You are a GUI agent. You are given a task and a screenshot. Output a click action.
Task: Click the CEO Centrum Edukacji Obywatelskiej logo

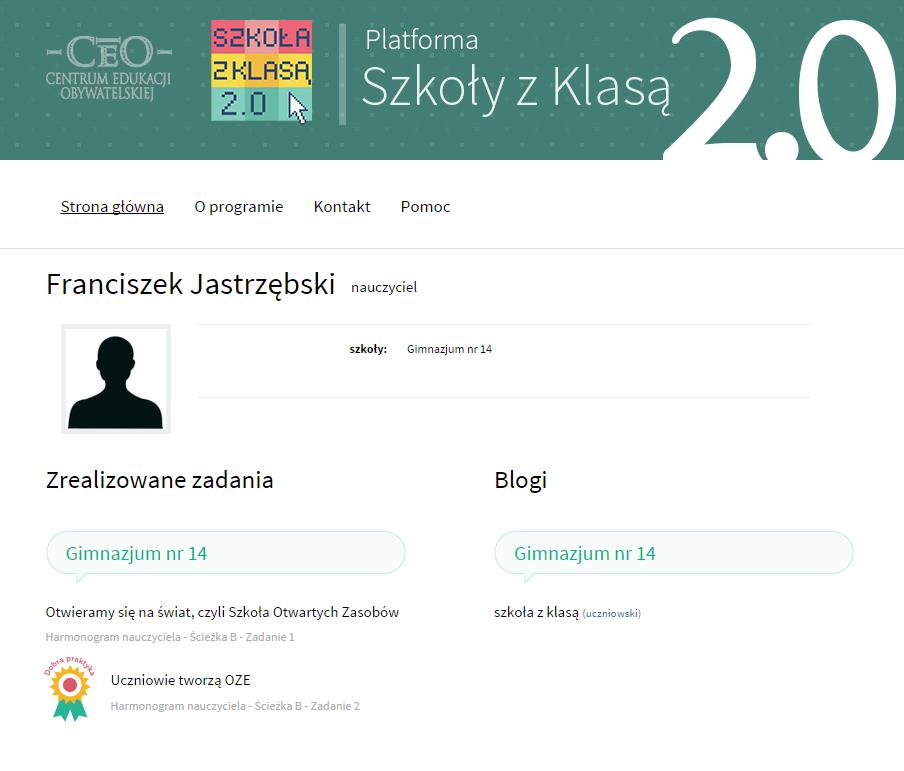point(108,68)
